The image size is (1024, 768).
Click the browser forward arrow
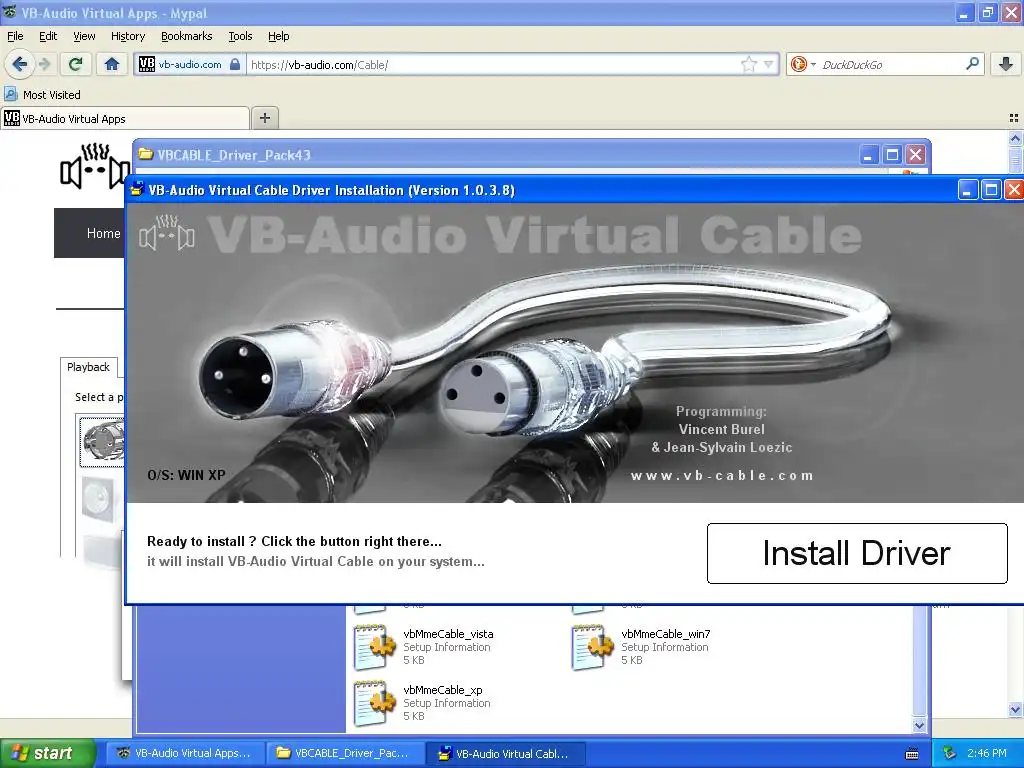point(45,64)
